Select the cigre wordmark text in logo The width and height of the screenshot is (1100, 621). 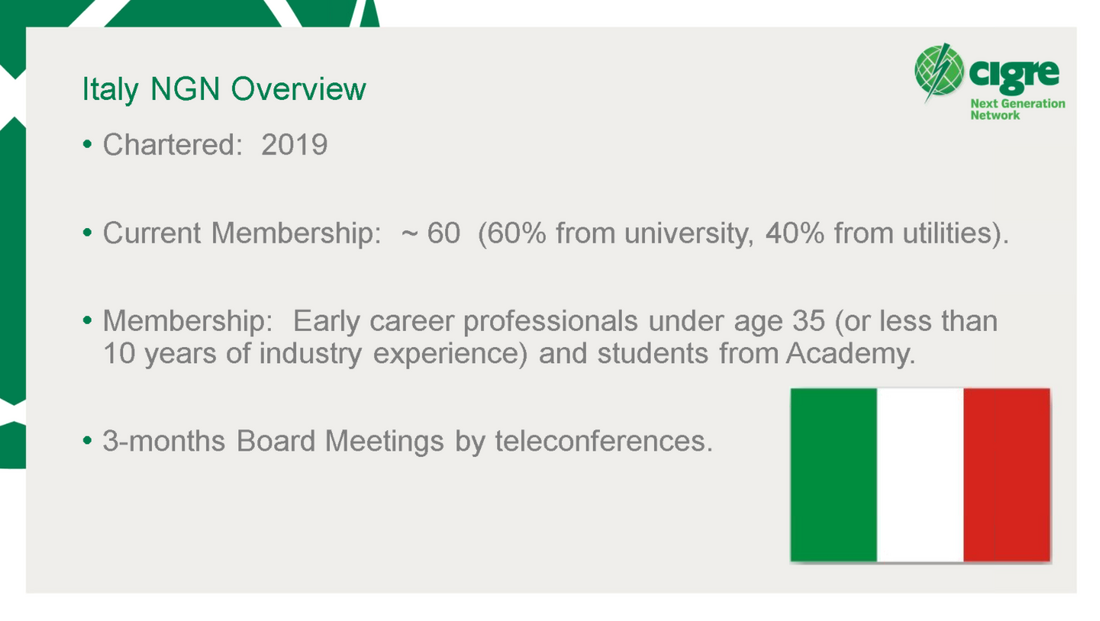coord(1014,73)
